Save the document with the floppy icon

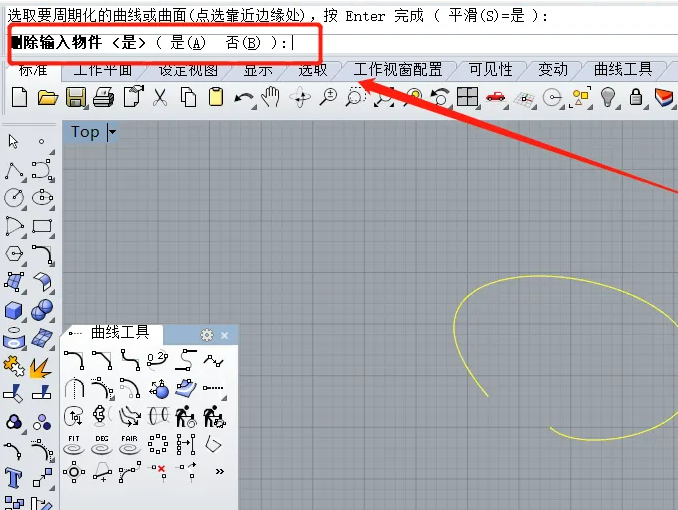[76, 97]
